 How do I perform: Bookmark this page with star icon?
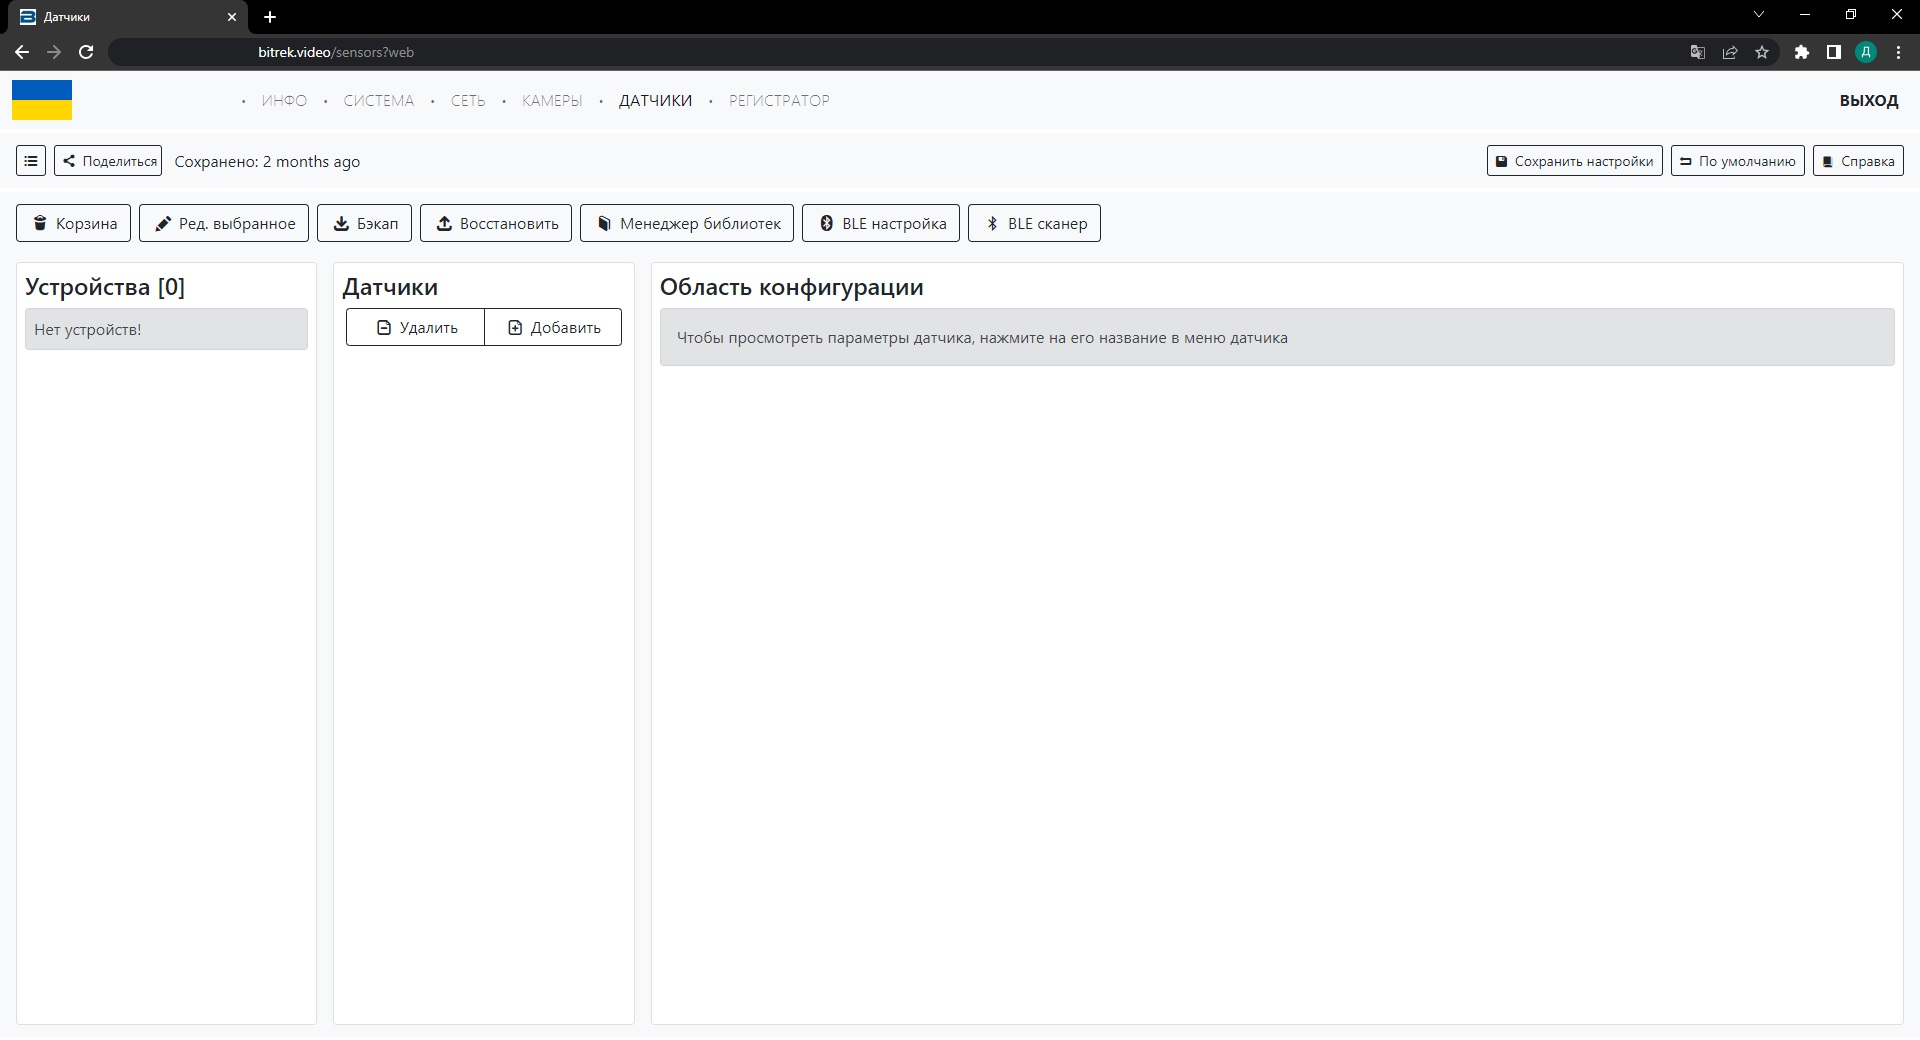point(1761,52)
